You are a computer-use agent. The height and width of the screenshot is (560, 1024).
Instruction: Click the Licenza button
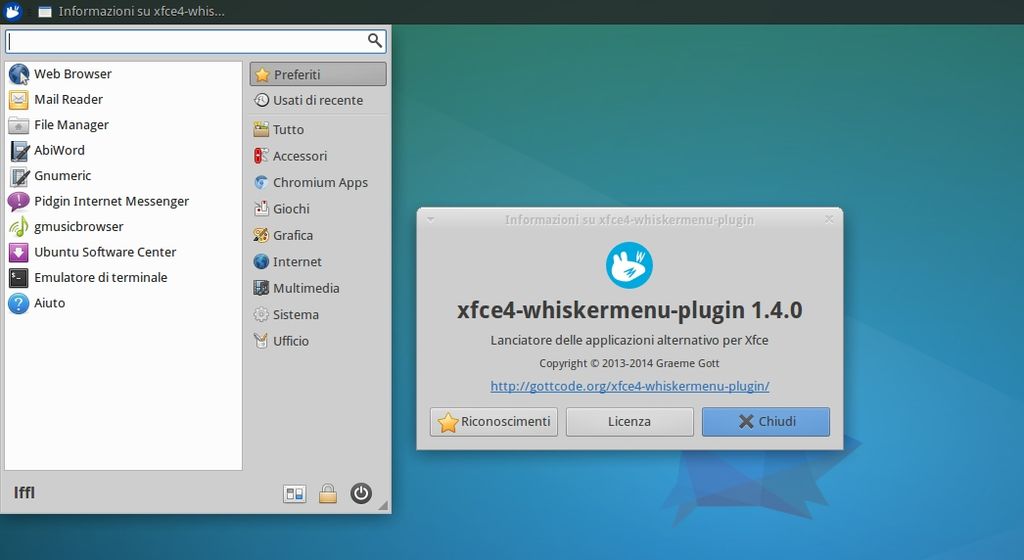coord(630,422)
